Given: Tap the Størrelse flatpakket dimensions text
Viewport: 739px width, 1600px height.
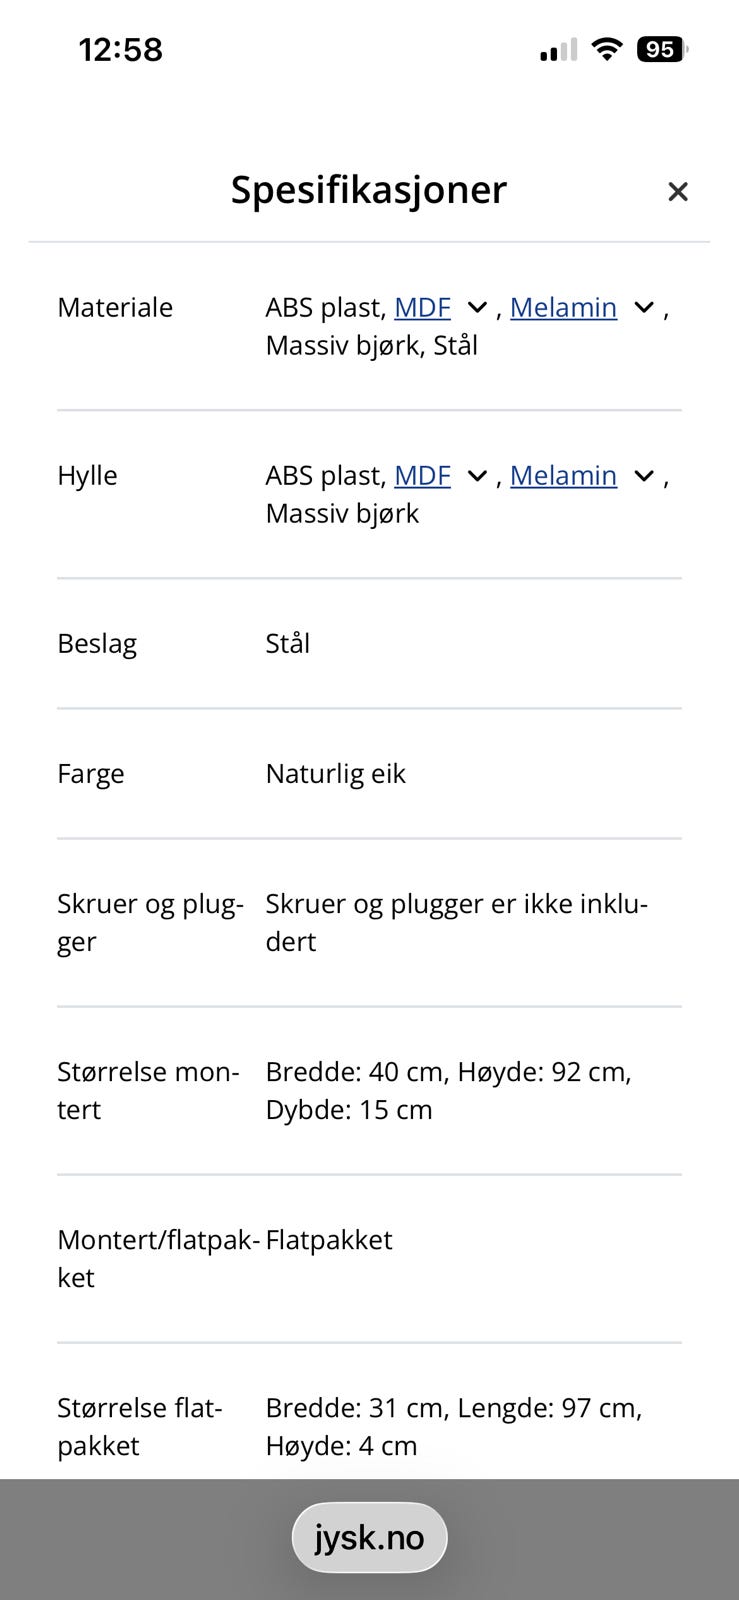Looking at the screenshot, I should pos(453,1426).
